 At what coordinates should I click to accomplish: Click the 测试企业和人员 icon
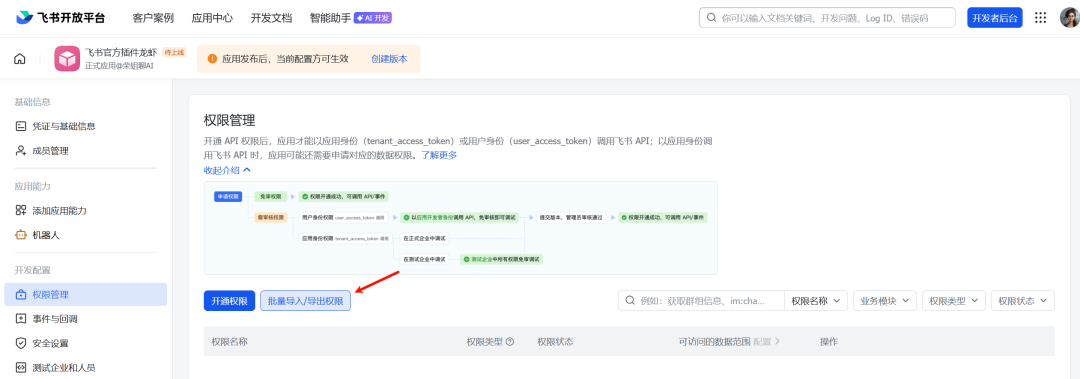21,367
